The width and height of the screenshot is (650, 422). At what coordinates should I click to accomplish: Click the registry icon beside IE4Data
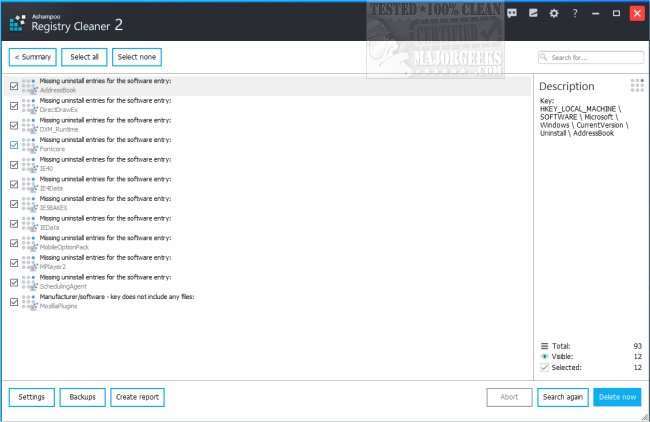click(29, 184)
